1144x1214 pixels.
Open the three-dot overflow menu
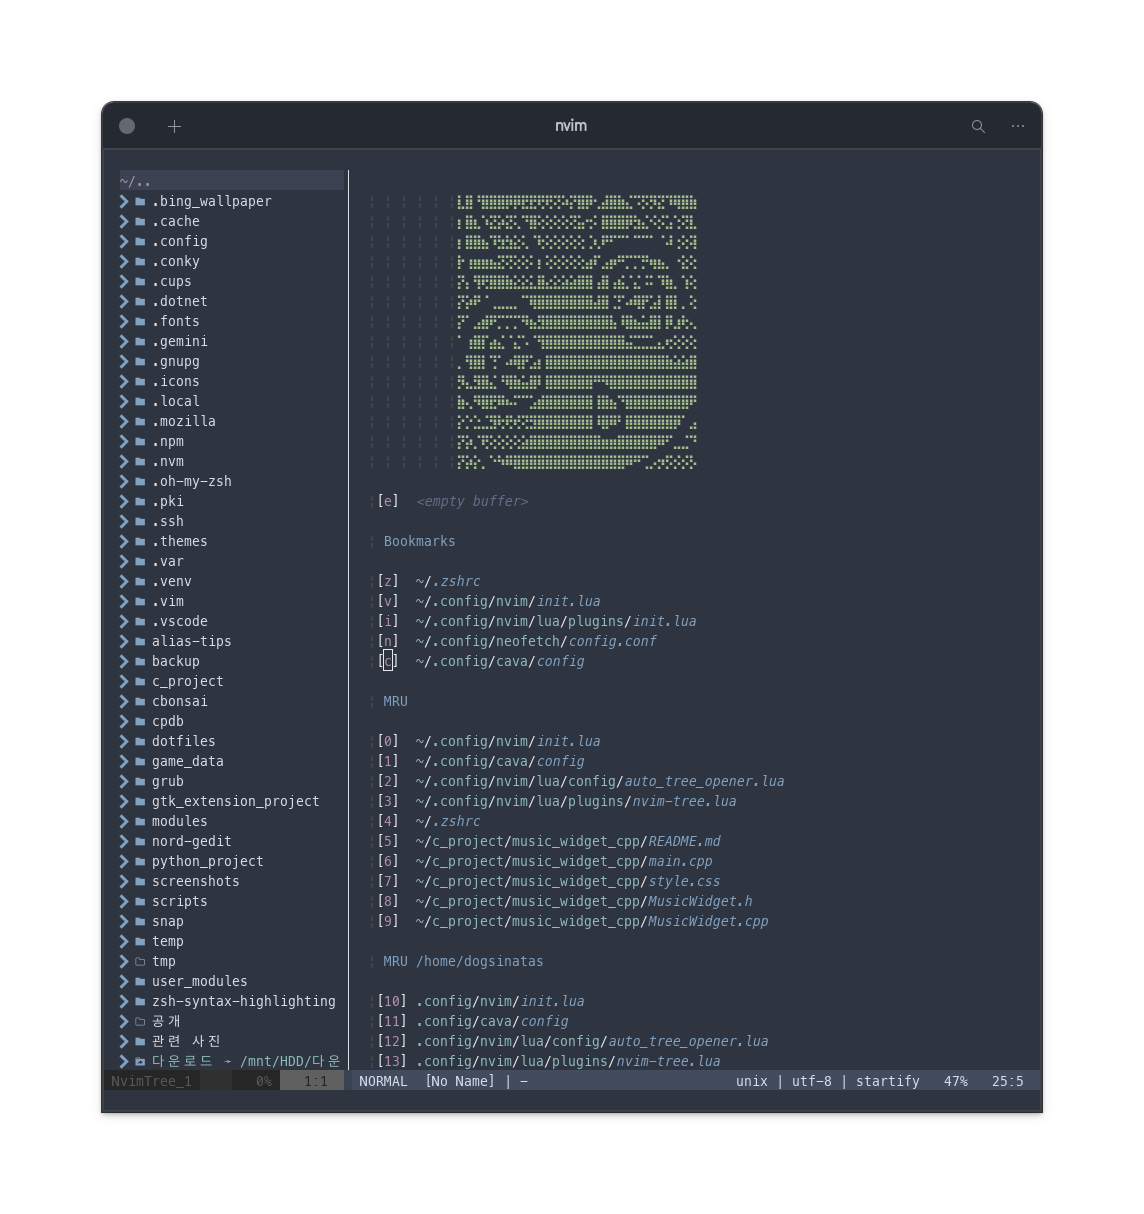(1017, 126)
